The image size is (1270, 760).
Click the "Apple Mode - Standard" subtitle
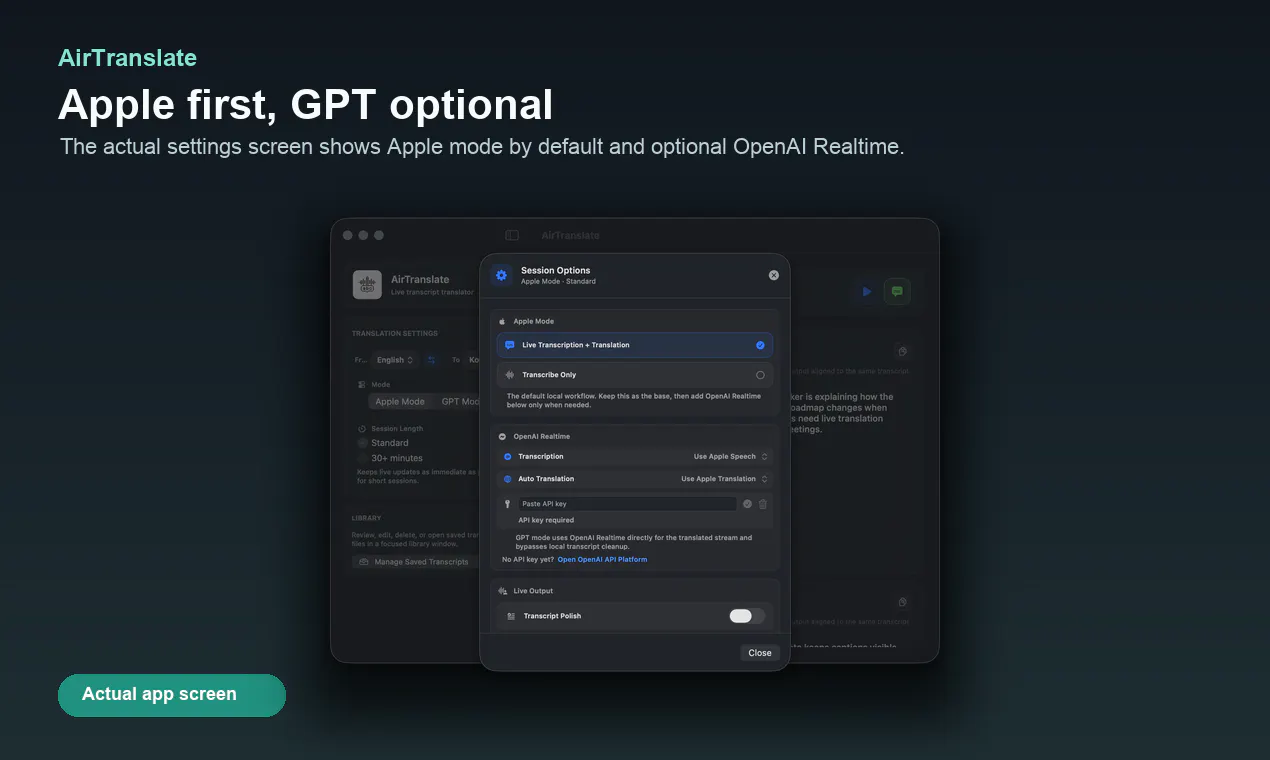click(558, 282)
